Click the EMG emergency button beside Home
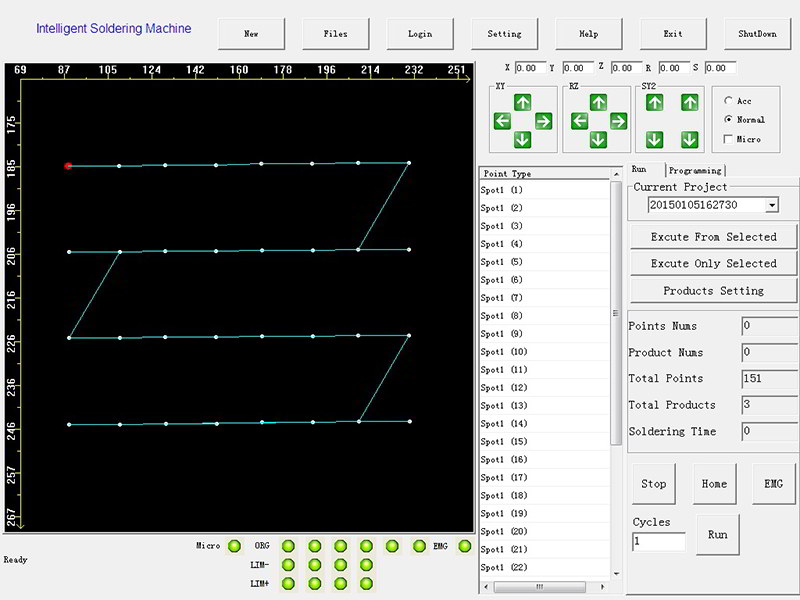Viewport: 800px width, 600px height. (x=773, y=484)
